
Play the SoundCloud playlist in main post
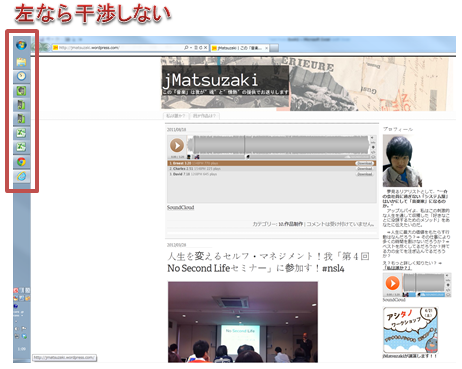(x=177, y=145)
